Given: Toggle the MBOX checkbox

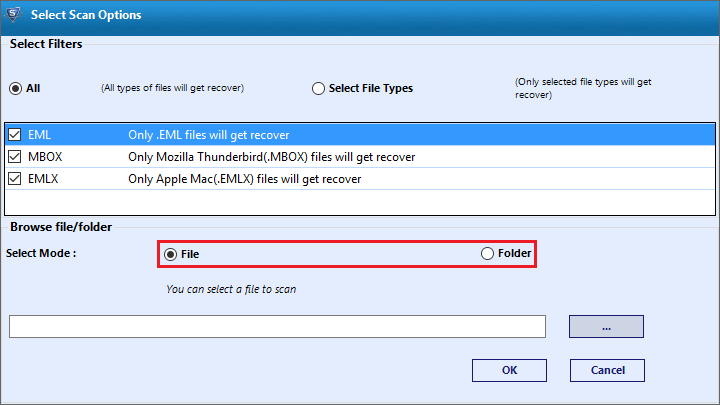Looking at the screenshot, I should 15,157.
